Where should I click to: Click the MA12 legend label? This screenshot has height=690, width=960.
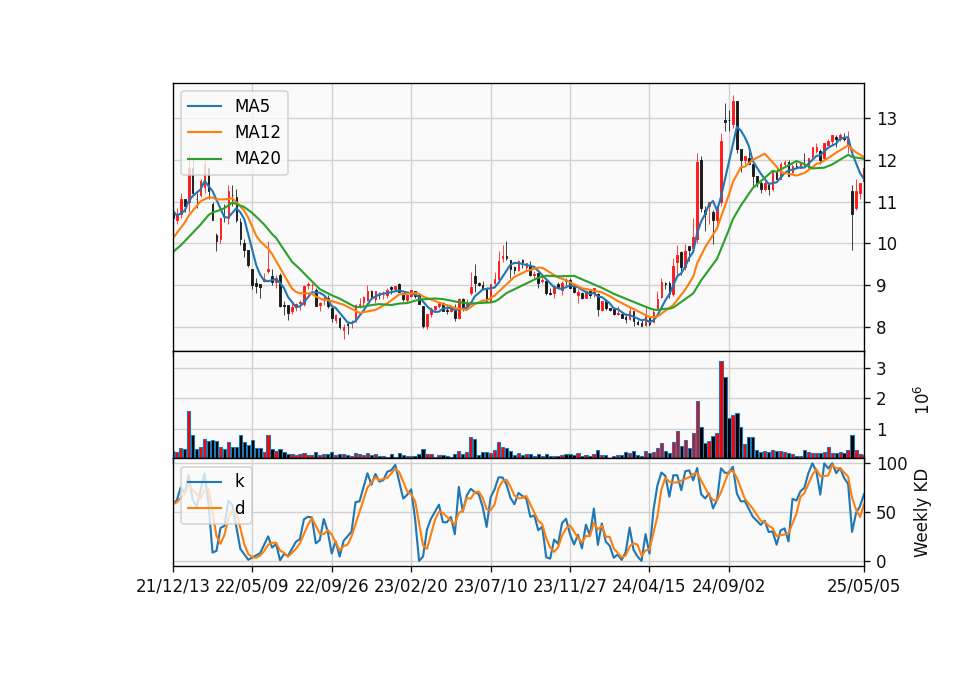pos(257,132)
